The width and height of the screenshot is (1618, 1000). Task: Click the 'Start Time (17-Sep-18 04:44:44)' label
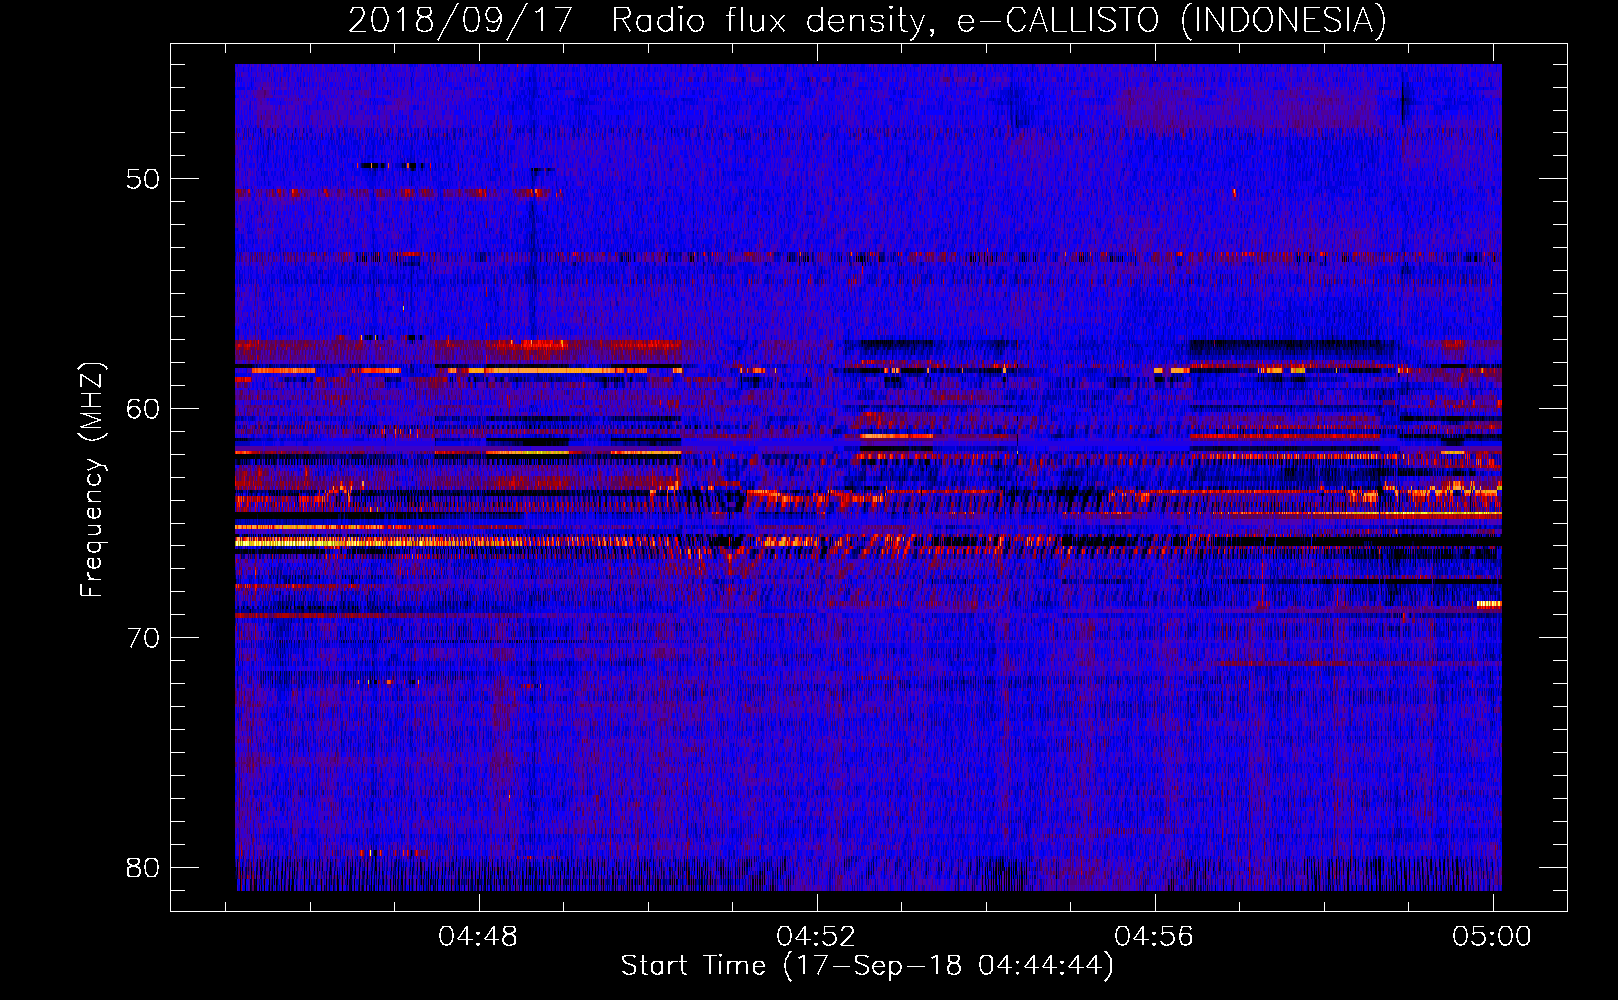coord(867,966)
